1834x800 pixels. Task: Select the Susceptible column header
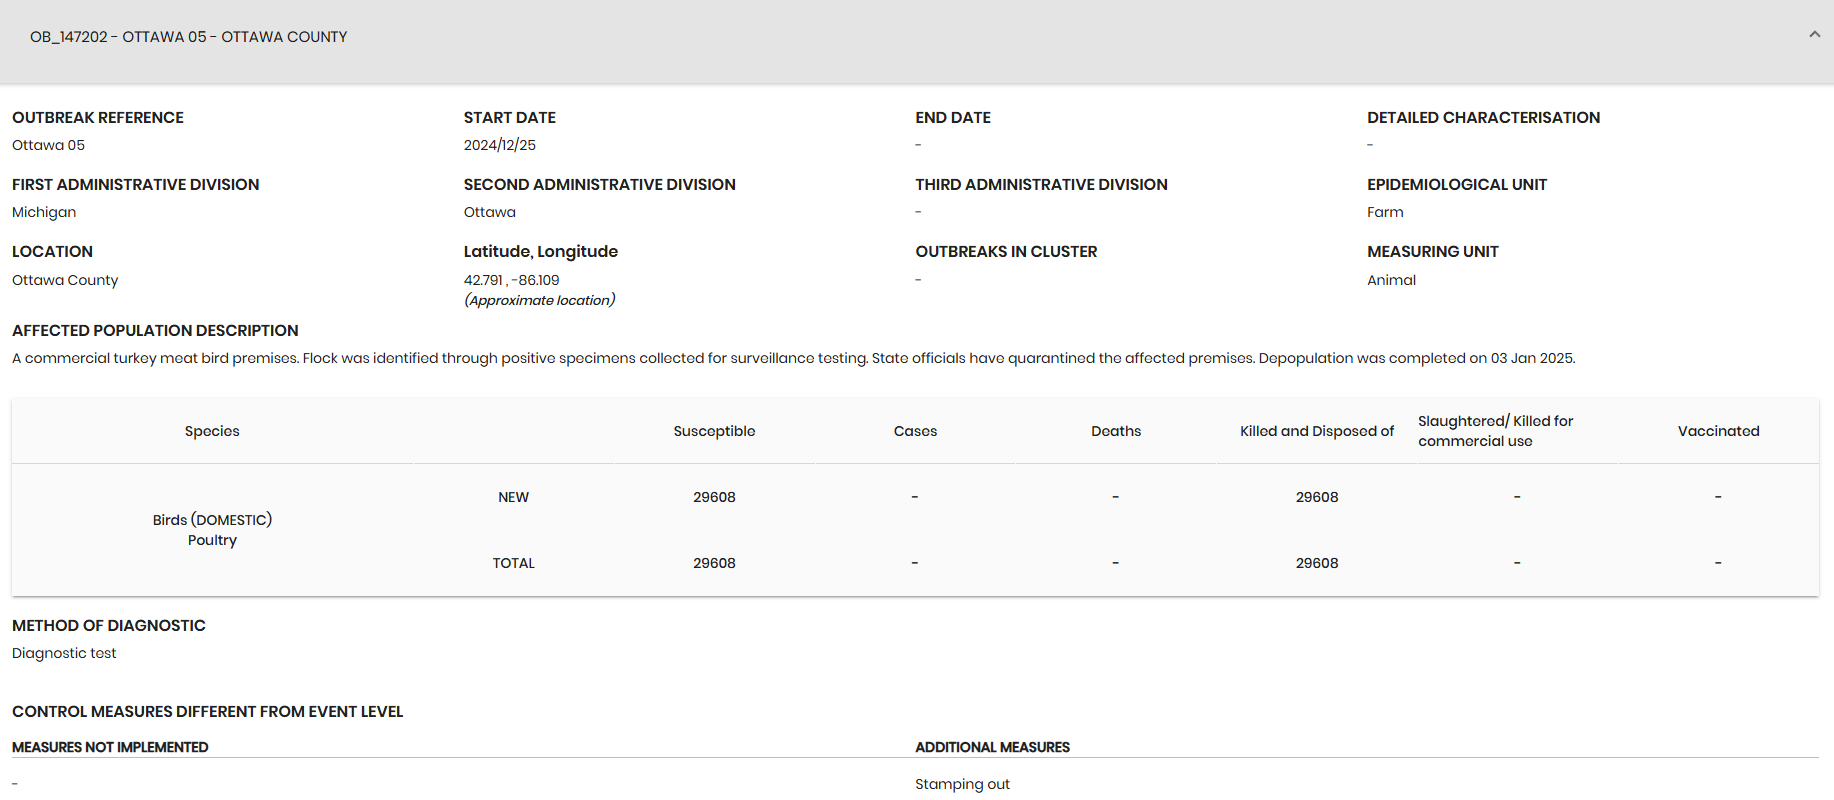714,431
